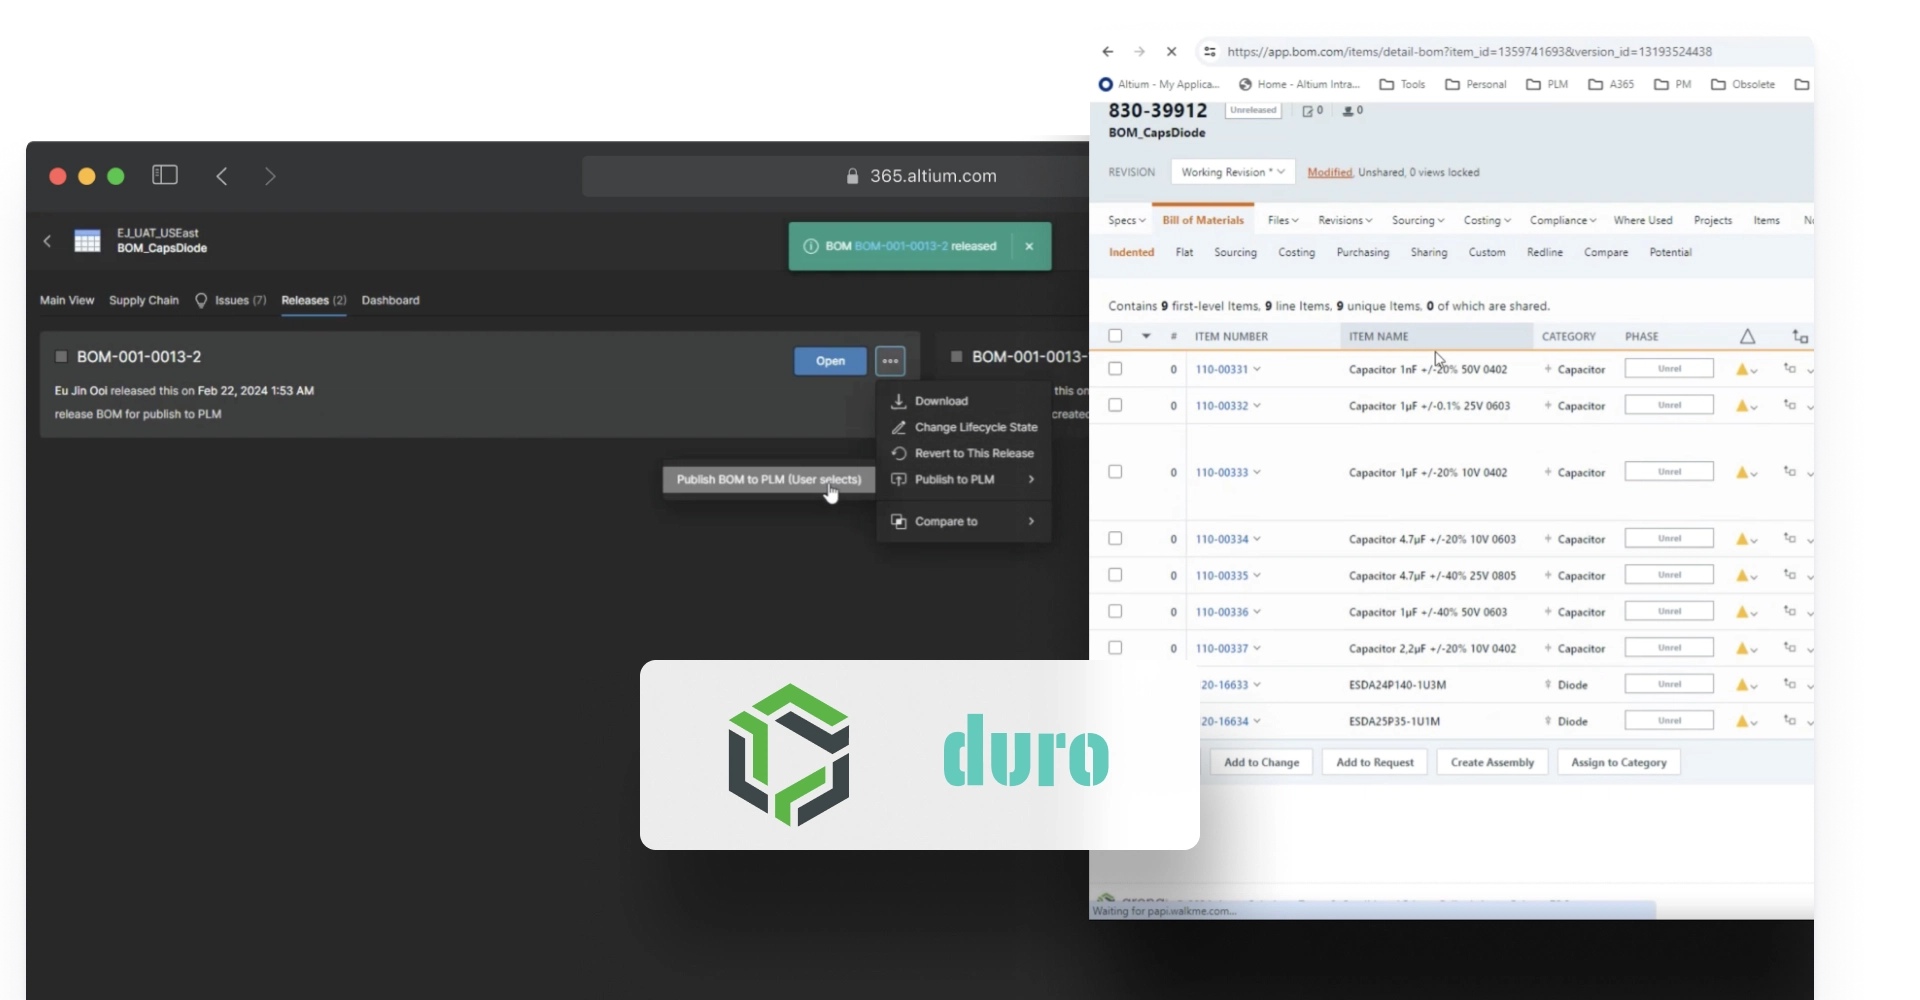Go back with Safari's back arrow
The image size is (1920, 1000).
(222, 176)
